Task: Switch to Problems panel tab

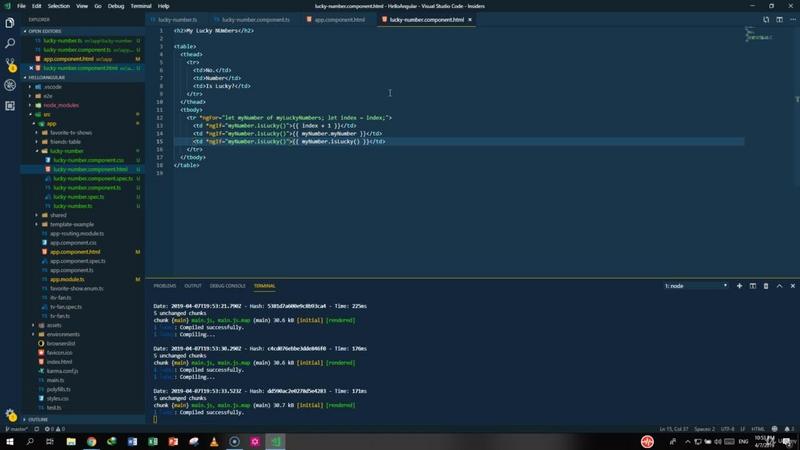Action: click(165, 286)
